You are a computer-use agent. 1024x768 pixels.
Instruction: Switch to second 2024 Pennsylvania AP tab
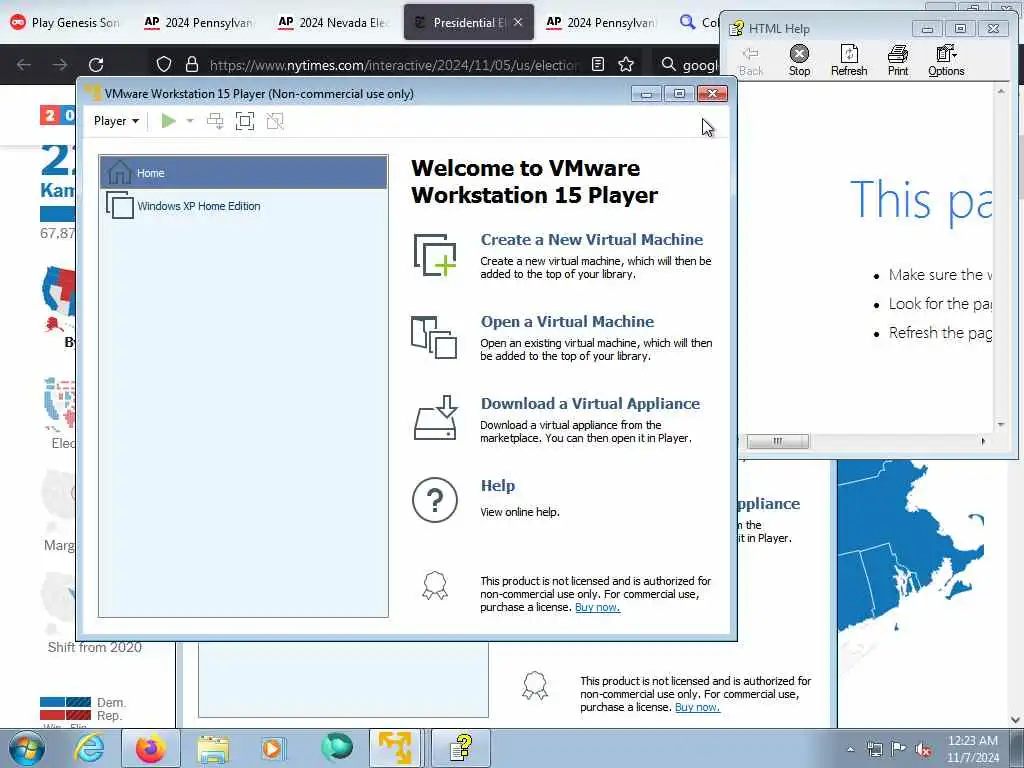(601, 22)
